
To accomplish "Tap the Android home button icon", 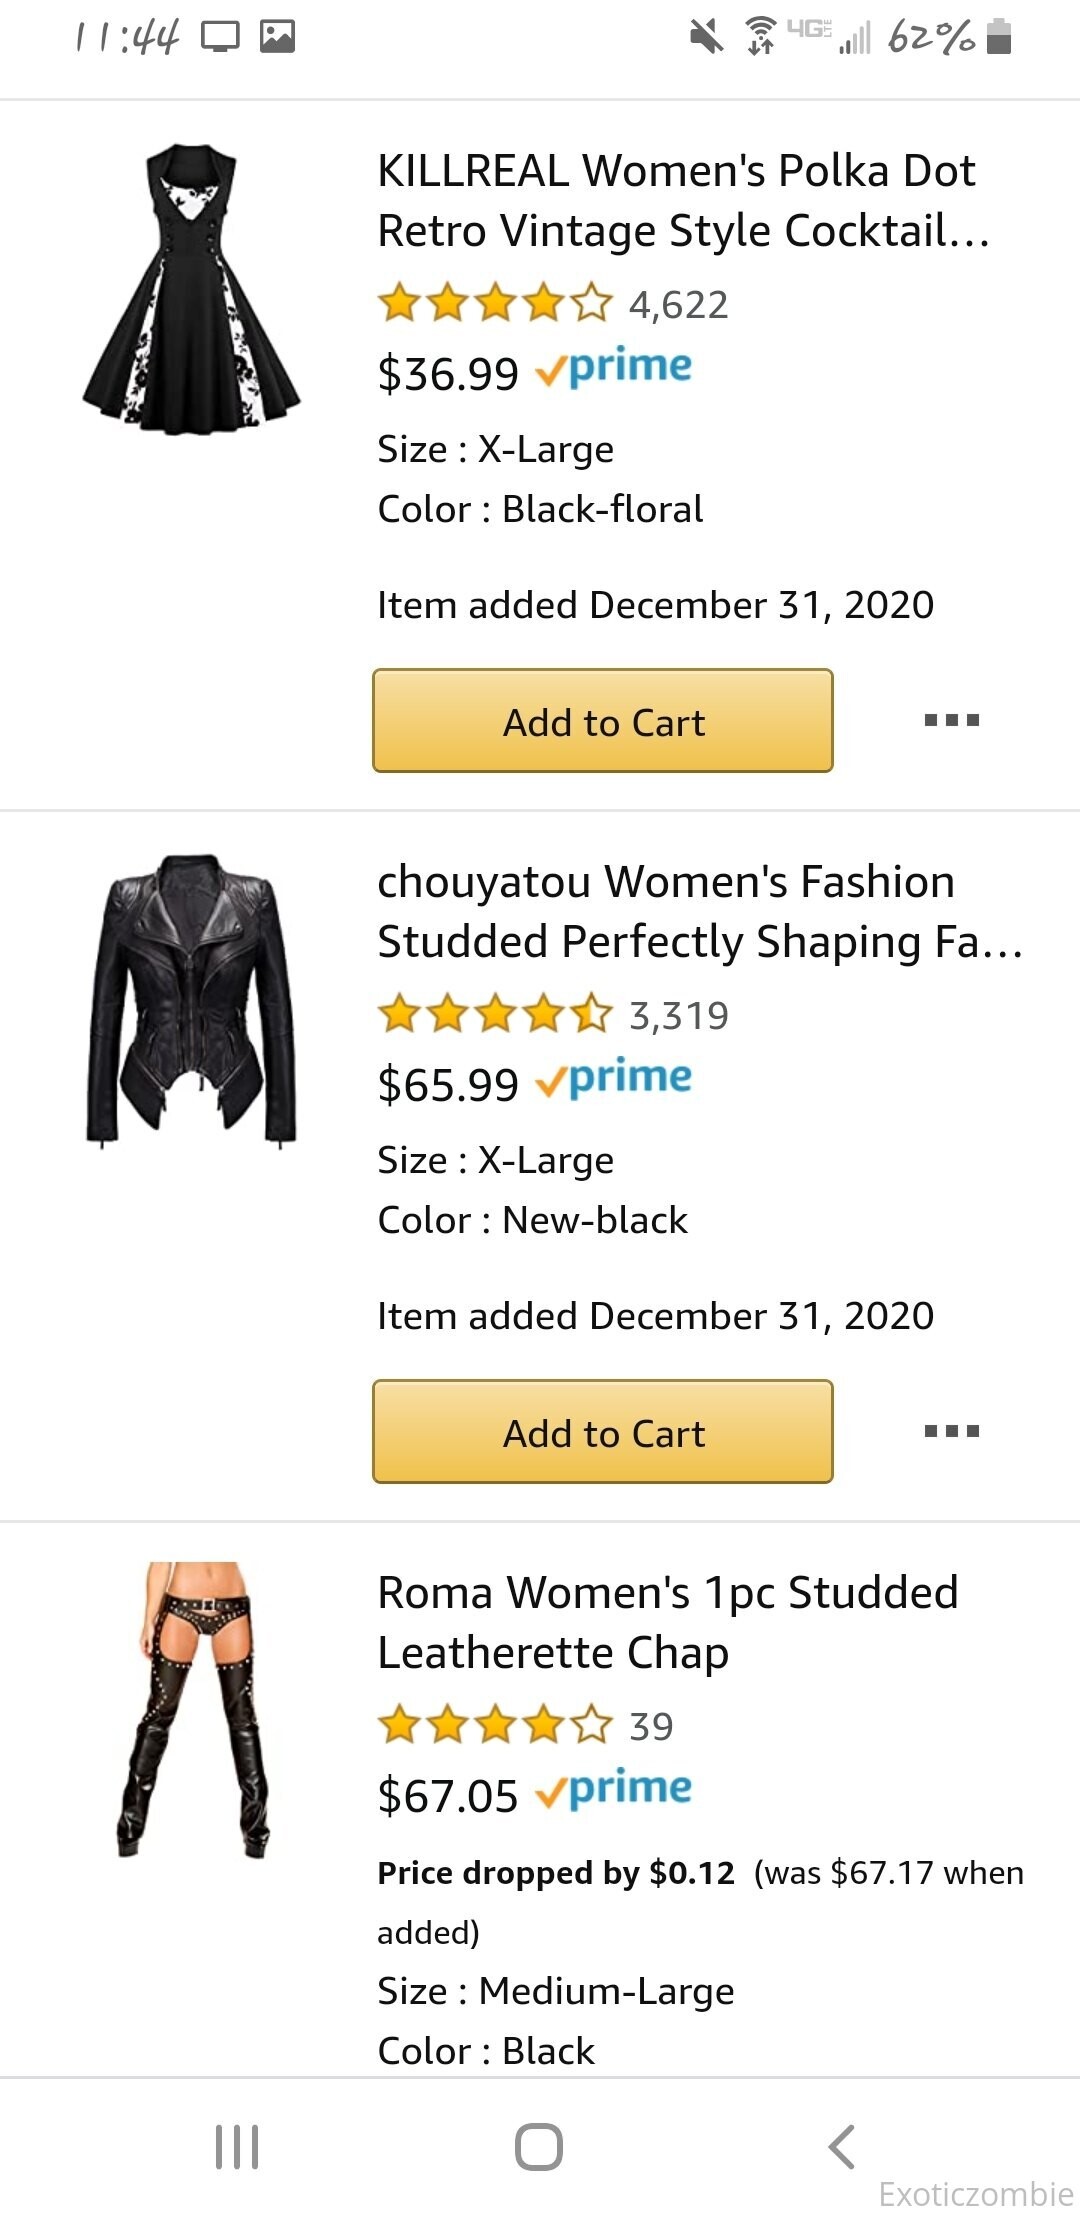I will pos(539,2146).
